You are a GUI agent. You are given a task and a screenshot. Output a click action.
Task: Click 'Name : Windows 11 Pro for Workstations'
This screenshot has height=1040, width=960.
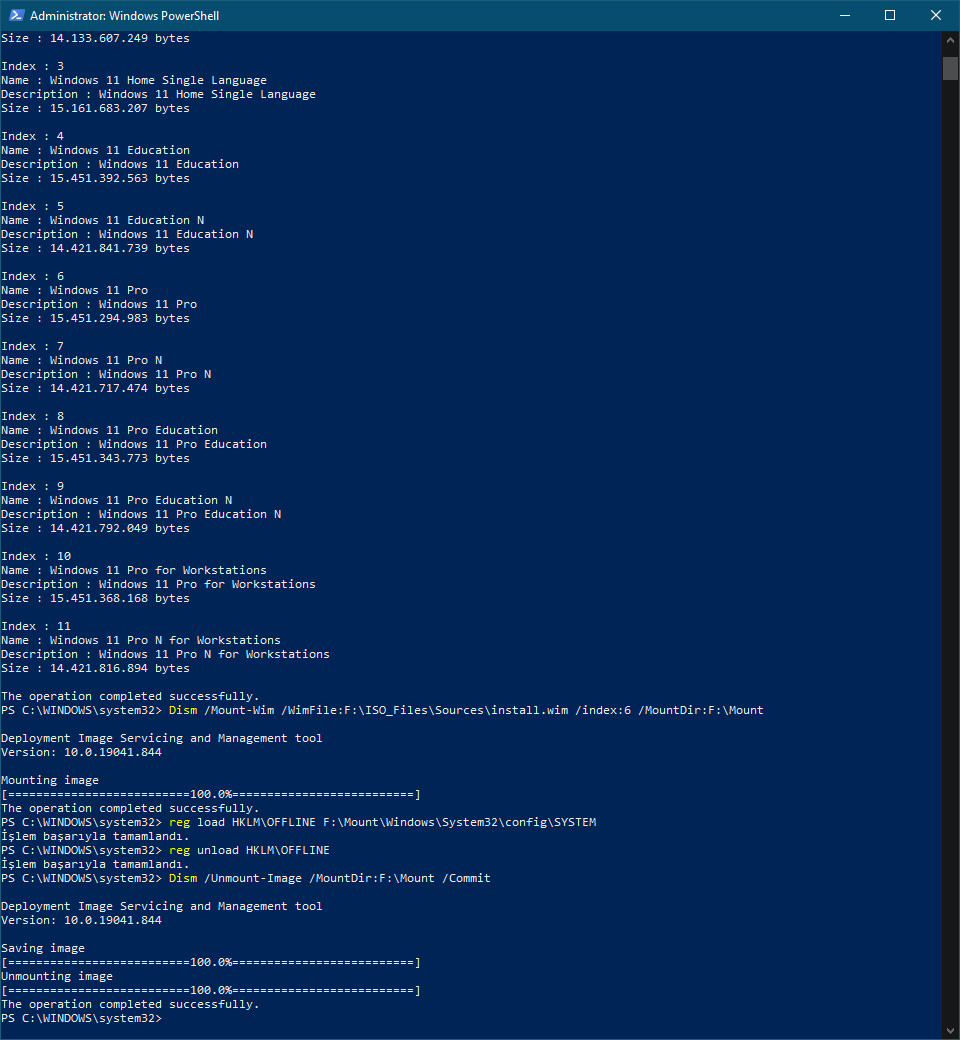coord(134,570)
